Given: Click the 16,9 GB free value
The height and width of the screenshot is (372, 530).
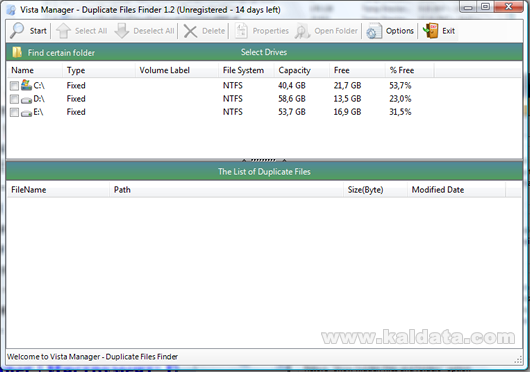Looking at the screenshot, I should coord(347,112).
